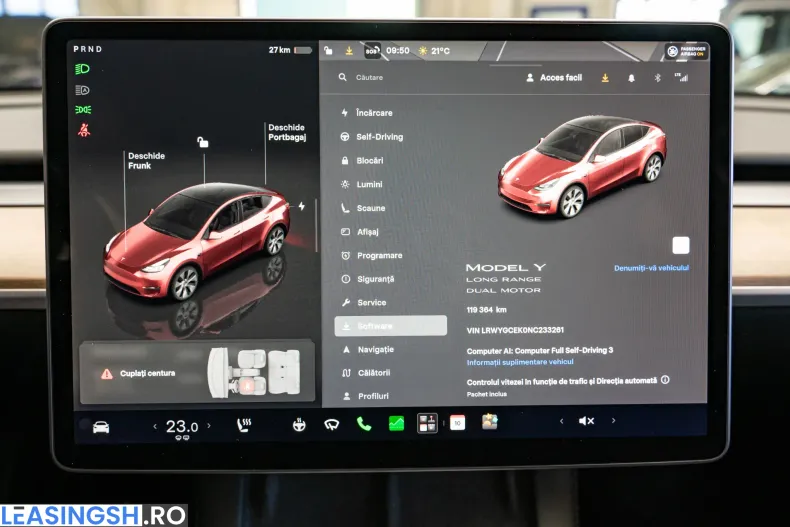Tap the 119 364 km odometer reading
Viewport: 790px width, 527px height.
(x=487, y=310)
